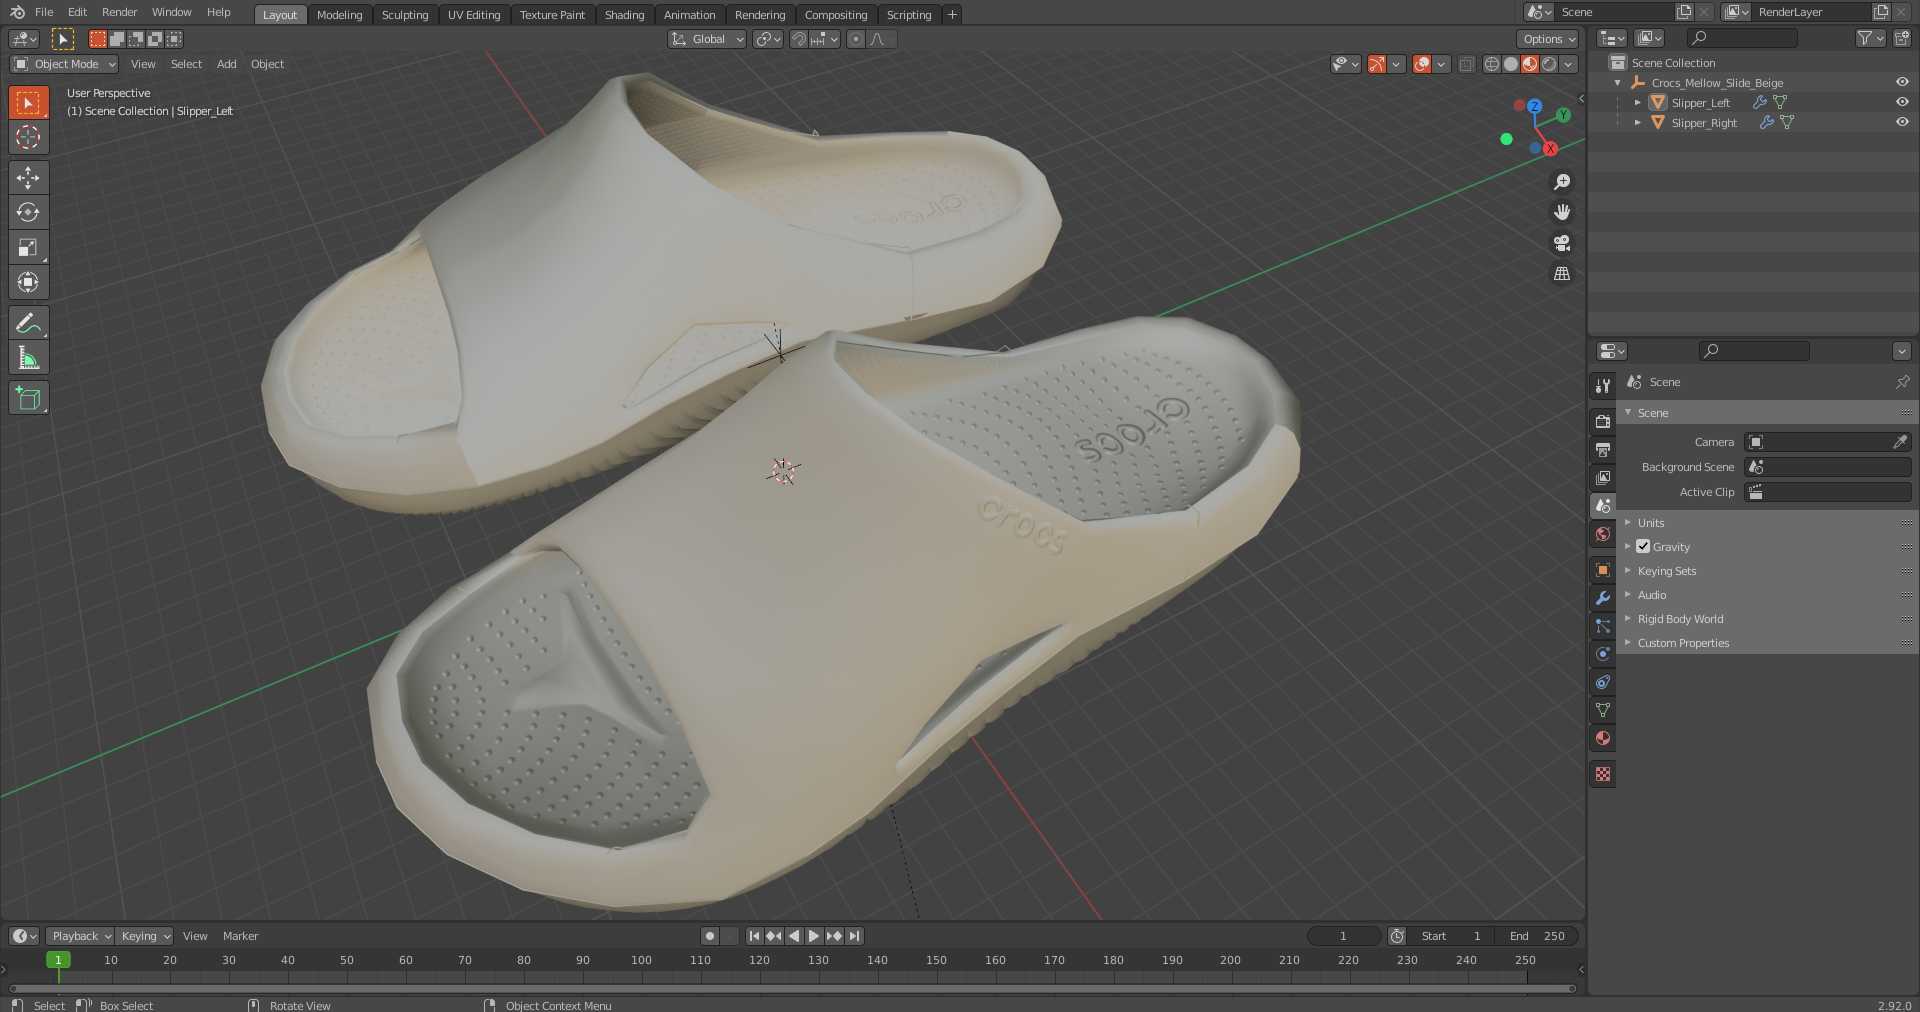Open the World properties tab
Image resolution: width=1920 pixels, height=1012 pixels.
point(1603,533)
